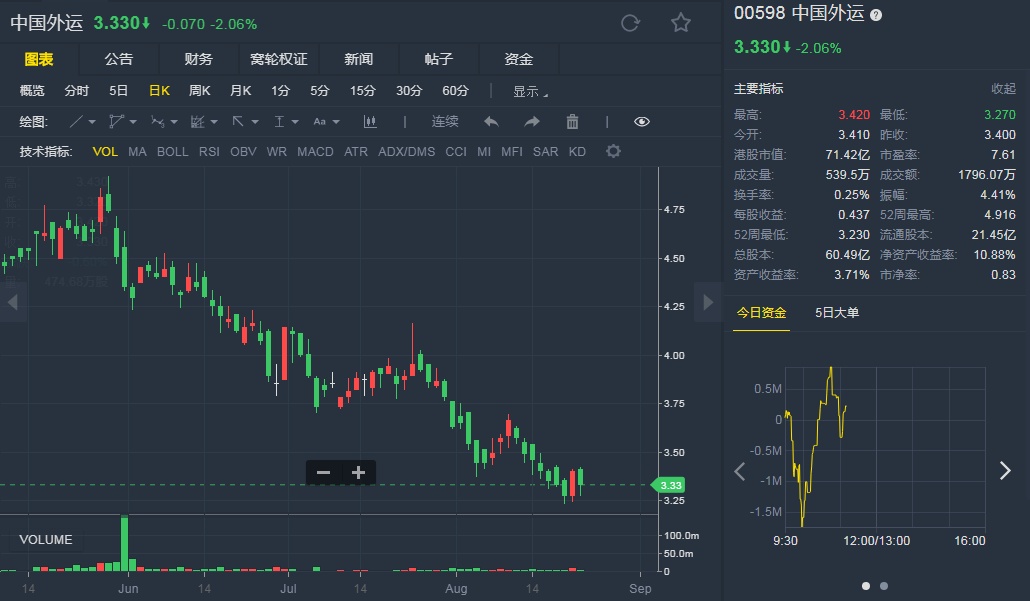Expand the measurement tool dropdown arrow

tap(295, 122)
